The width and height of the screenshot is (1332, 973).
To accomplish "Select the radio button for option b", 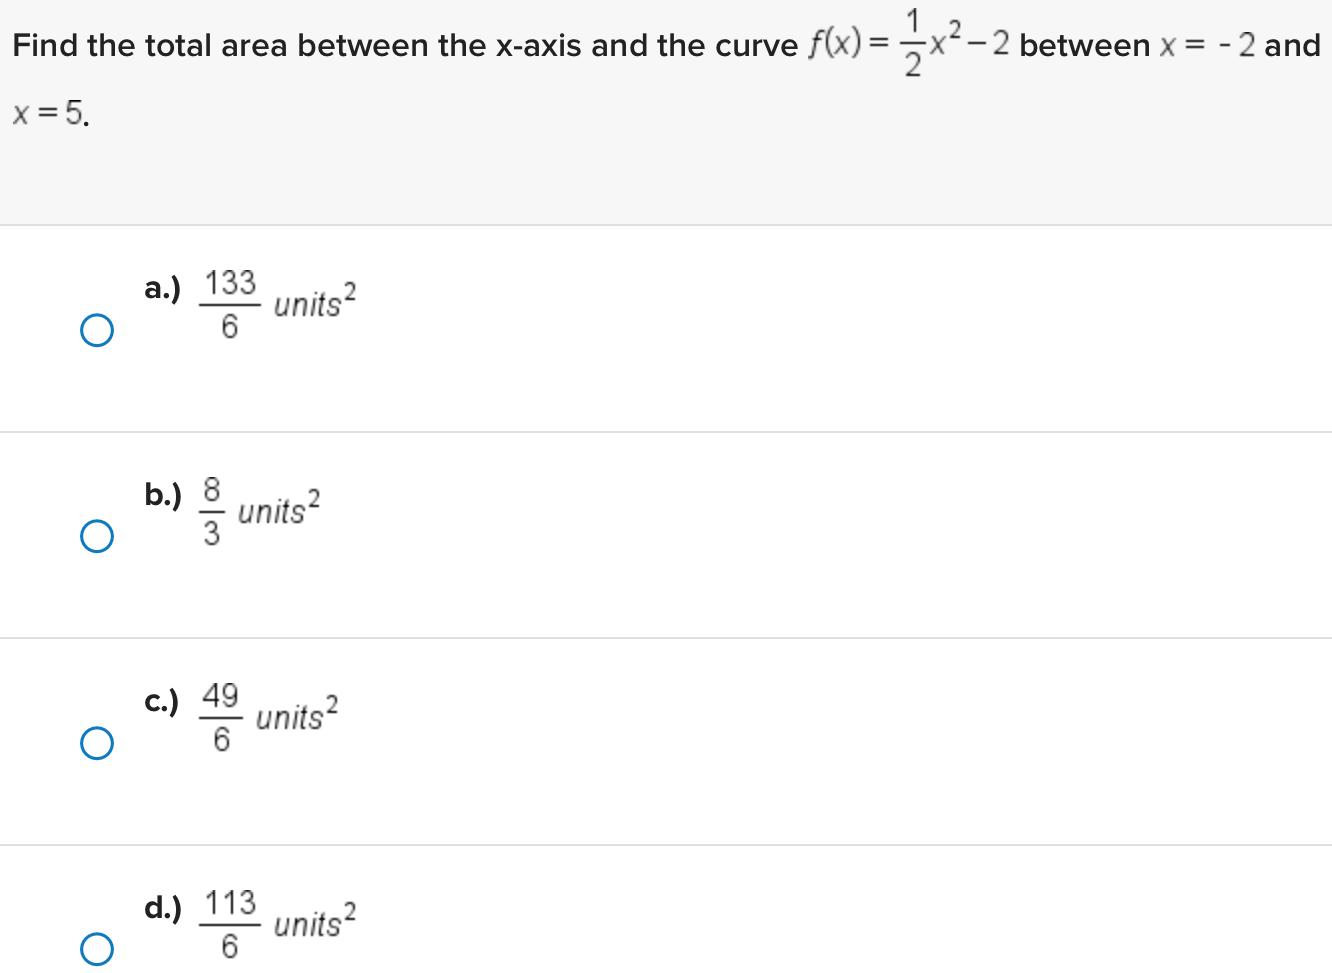I will (x=96, y=537).
